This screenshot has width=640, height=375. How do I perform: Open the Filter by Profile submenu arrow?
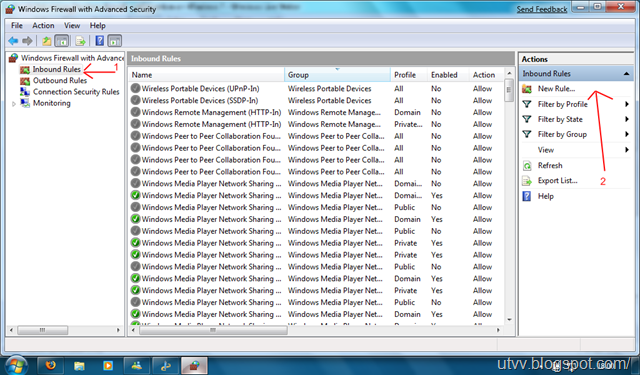(x=627, y=104)
